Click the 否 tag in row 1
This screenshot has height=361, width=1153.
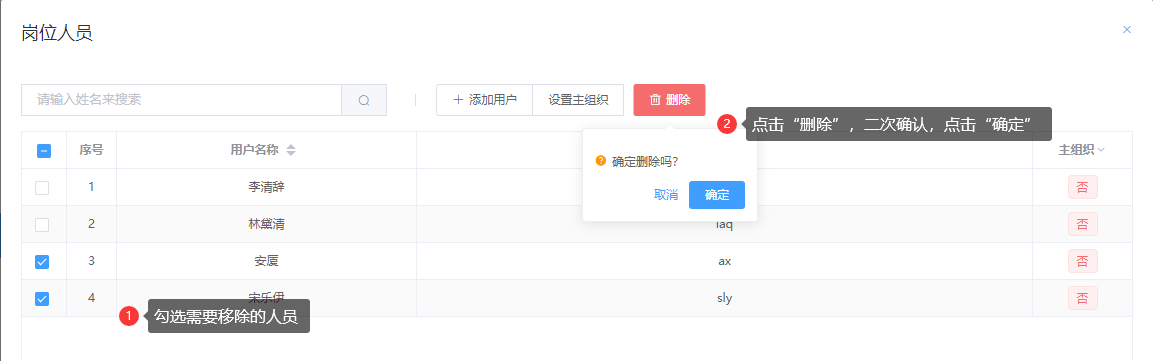pos(1082,187)
